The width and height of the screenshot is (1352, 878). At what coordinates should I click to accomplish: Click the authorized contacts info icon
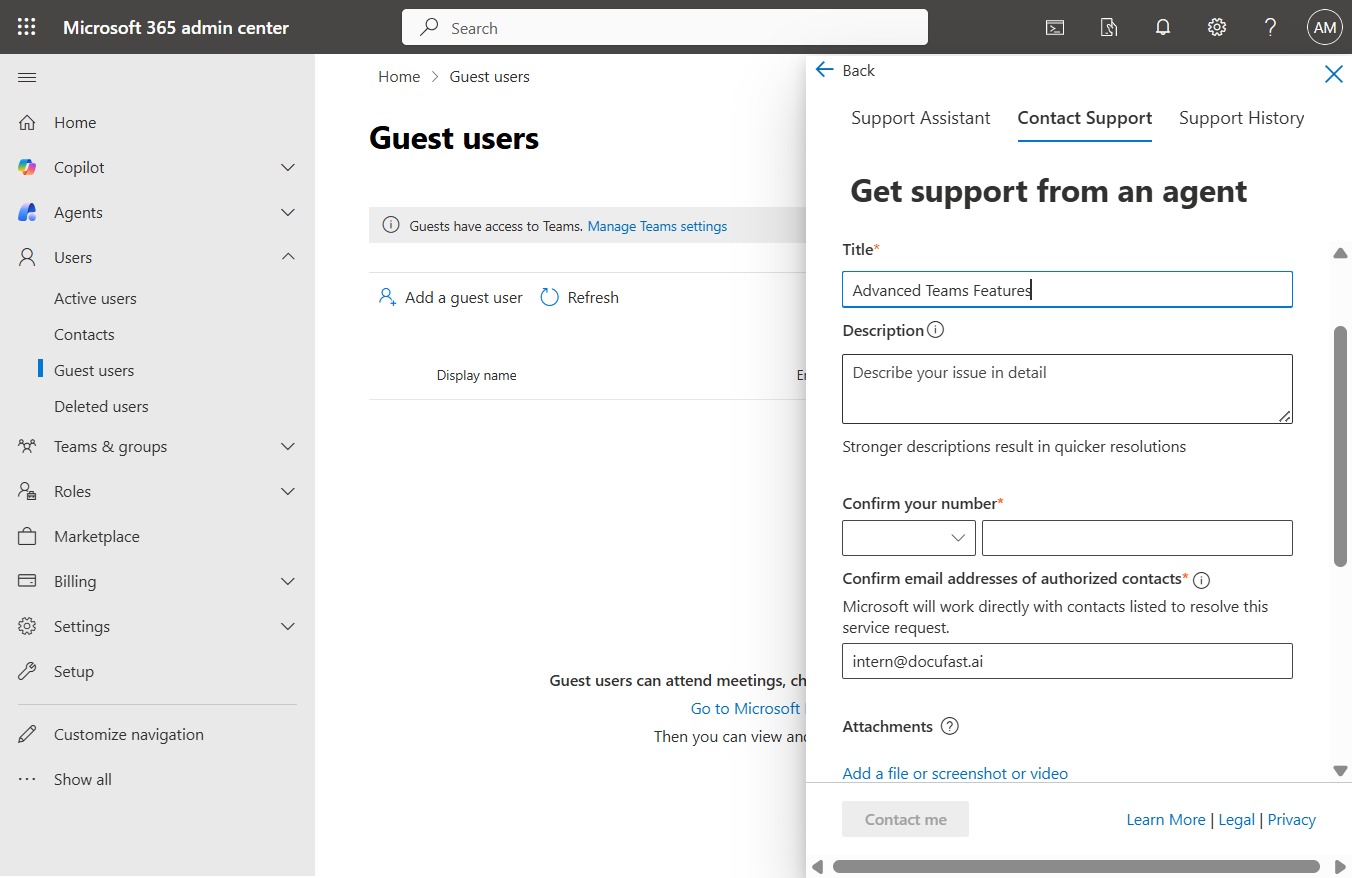[x=1202, y=580]
